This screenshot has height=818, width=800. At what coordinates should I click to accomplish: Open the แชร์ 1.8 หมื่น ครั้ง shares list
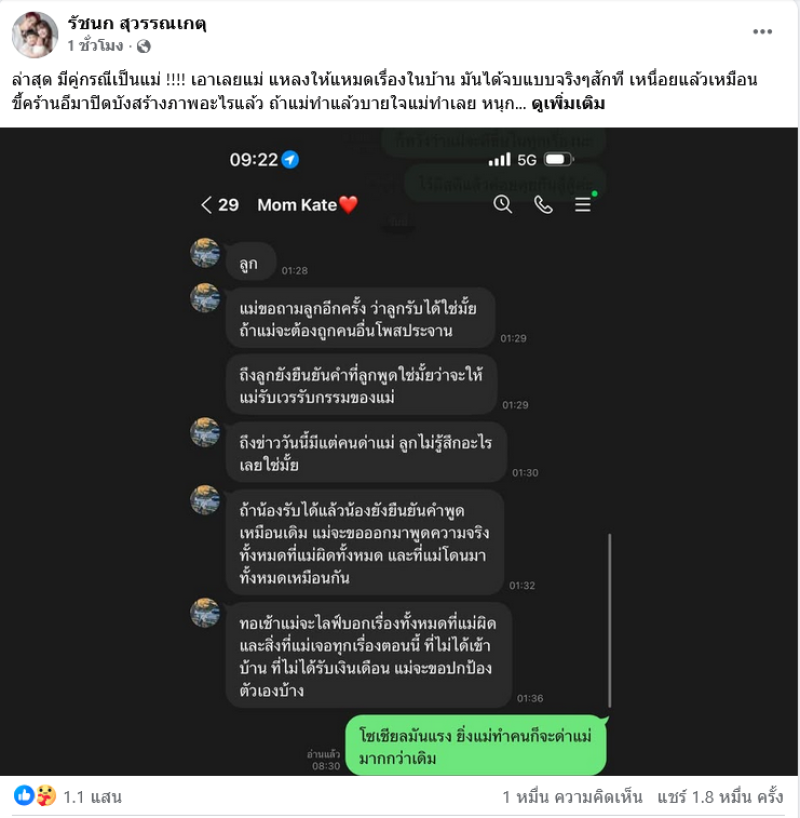pyautogui.click(x=720, y=797)
